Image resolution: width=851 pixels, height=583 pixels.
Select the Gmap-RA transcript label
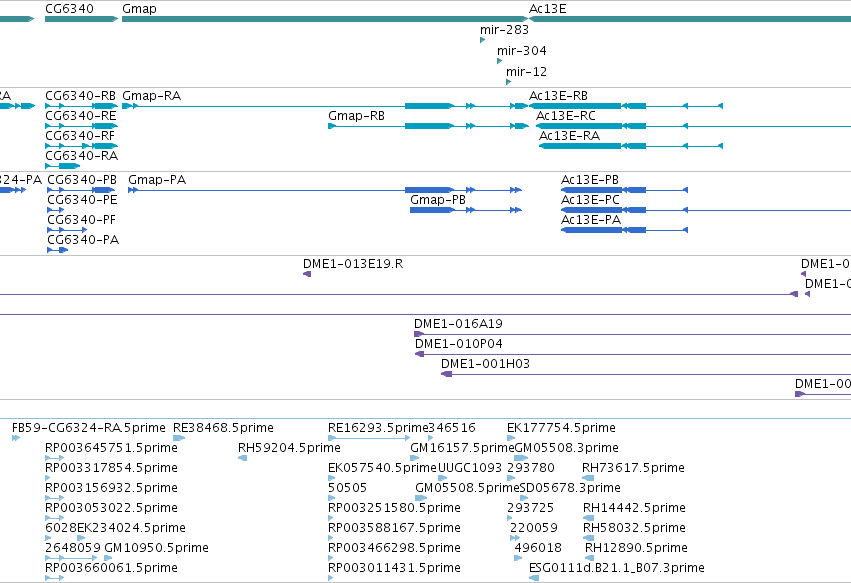coord(151,96)
